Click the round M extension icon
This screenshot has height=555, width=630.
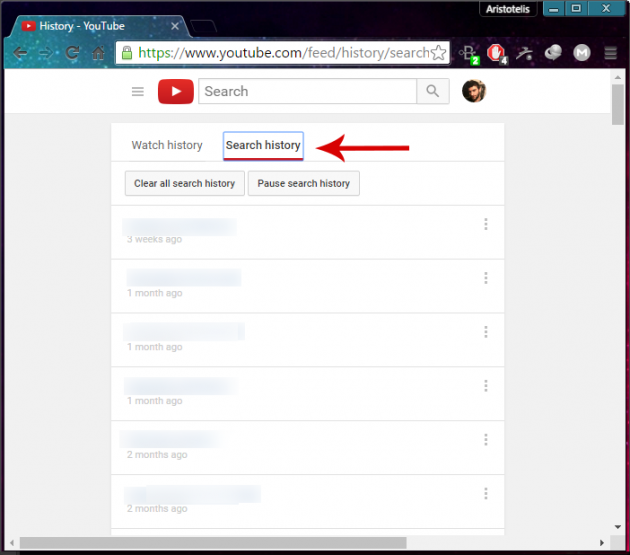[582, 53]
